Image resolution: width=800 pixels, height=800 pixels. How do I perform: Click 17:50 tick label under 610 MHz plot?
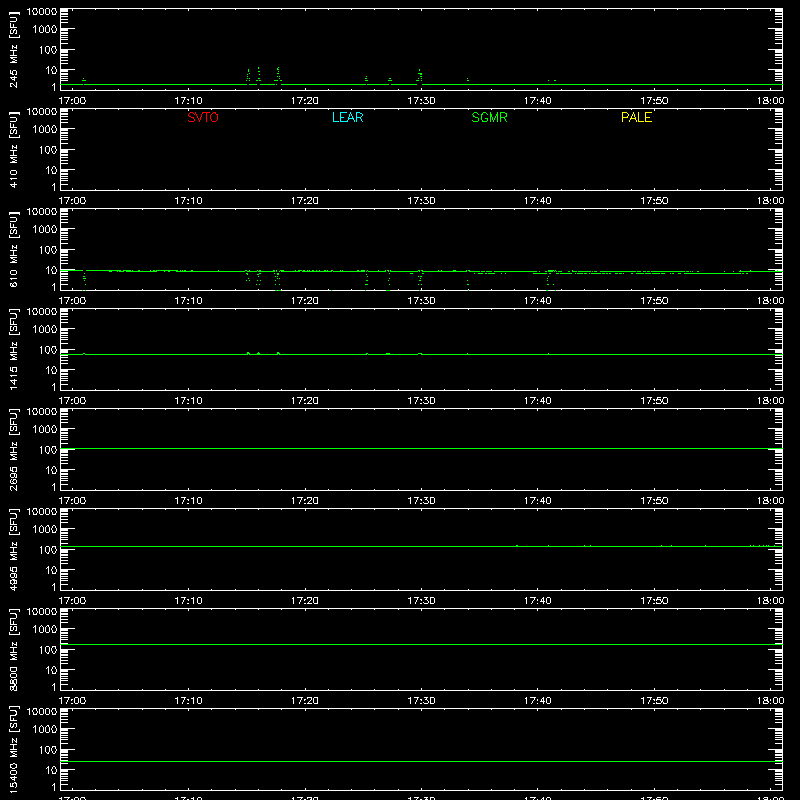(x=654, y=301)
